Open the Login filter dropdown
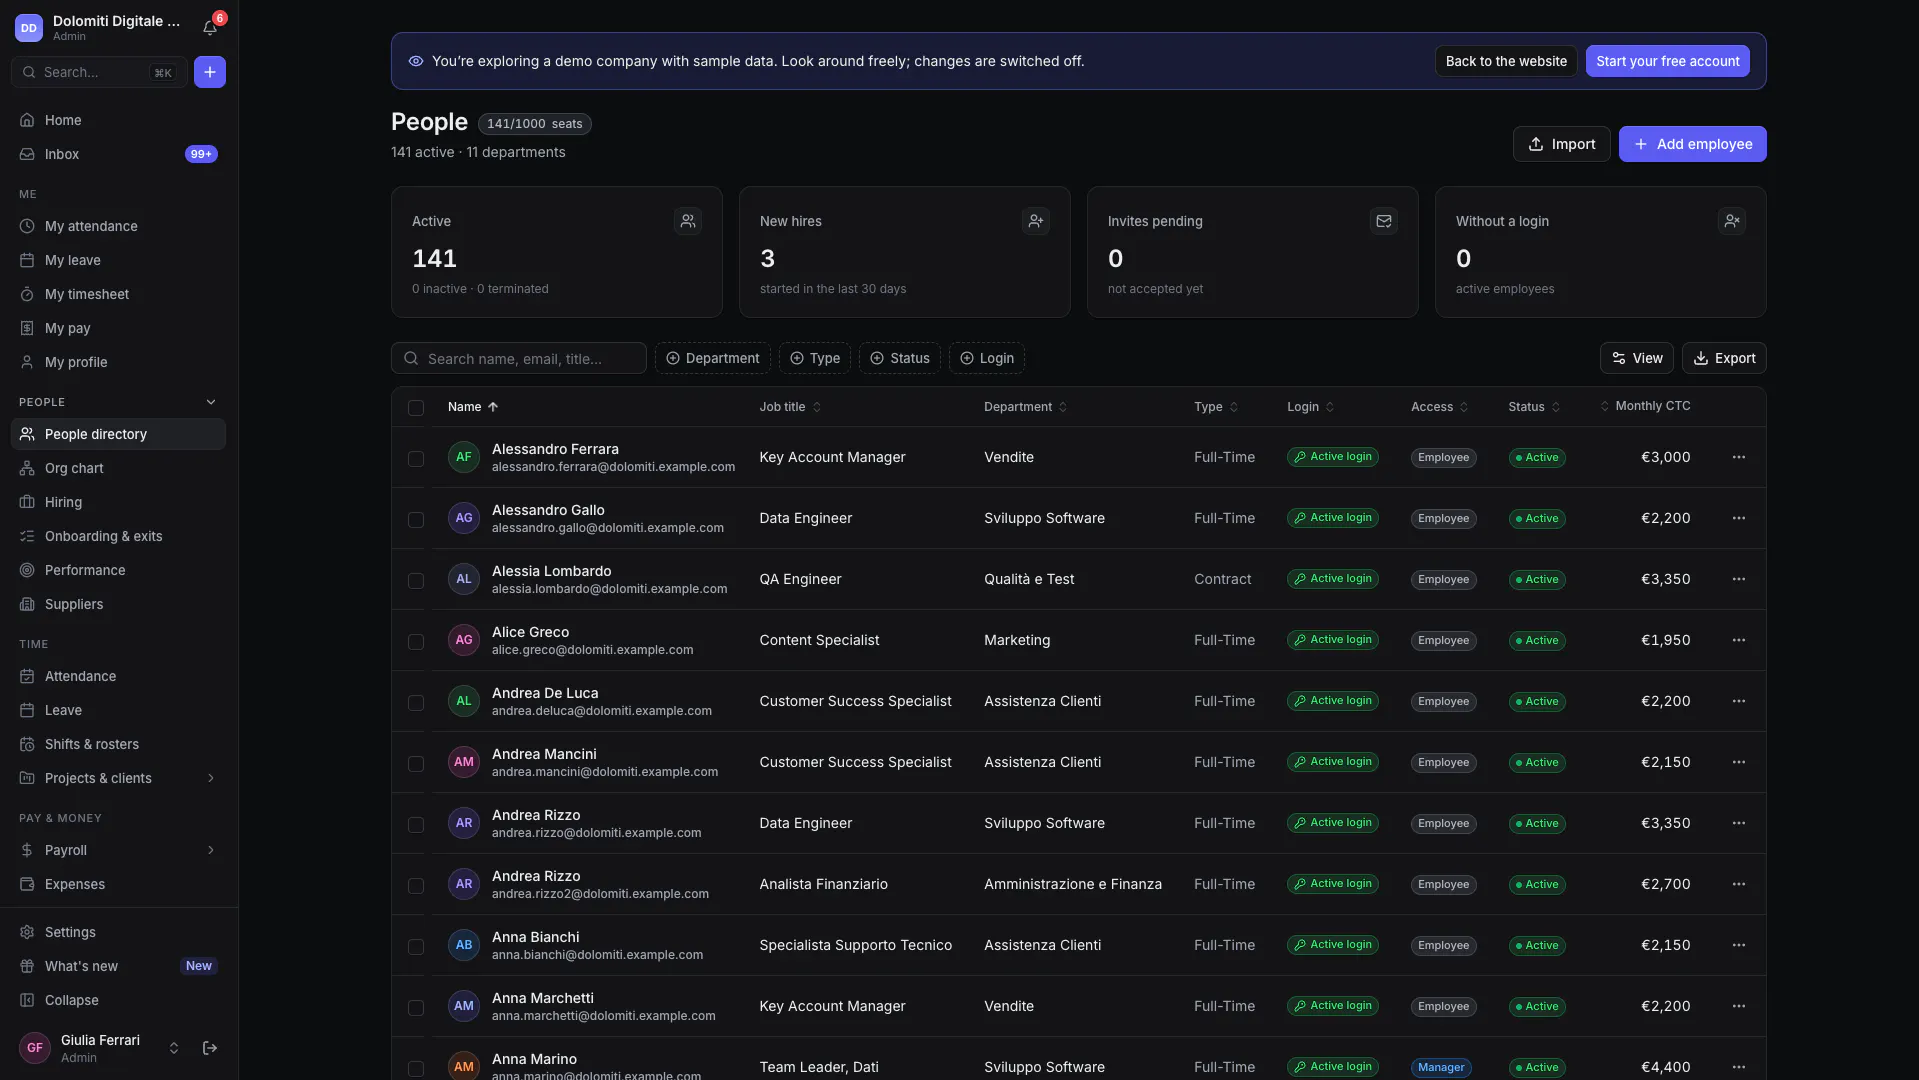This screenshot has width=1919, height=1080. click(x=987, y=358)
